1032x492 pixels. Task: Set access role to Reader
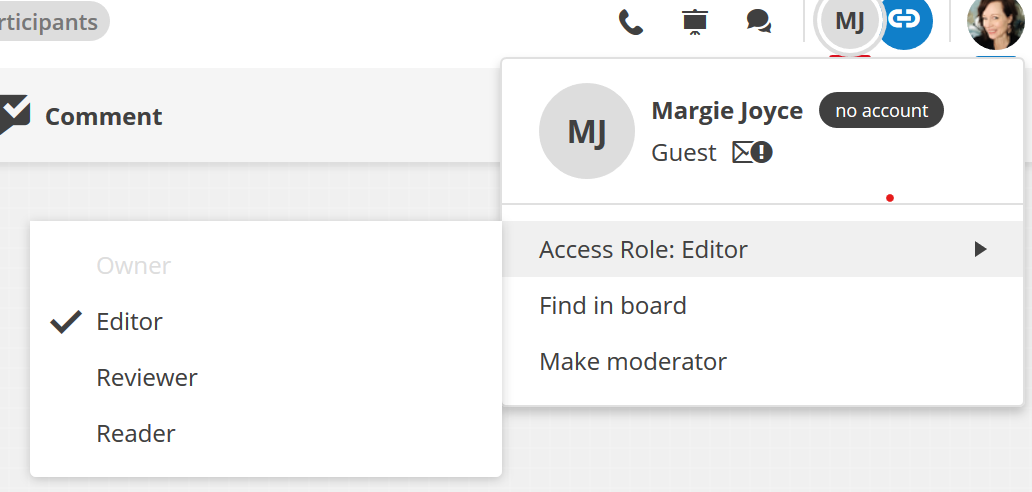coord(136,434)
